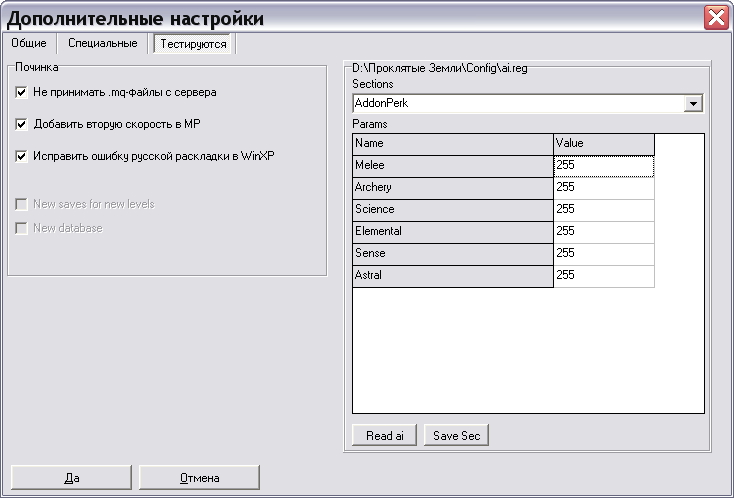Click the Astral value cell

(x=603, y=275)
